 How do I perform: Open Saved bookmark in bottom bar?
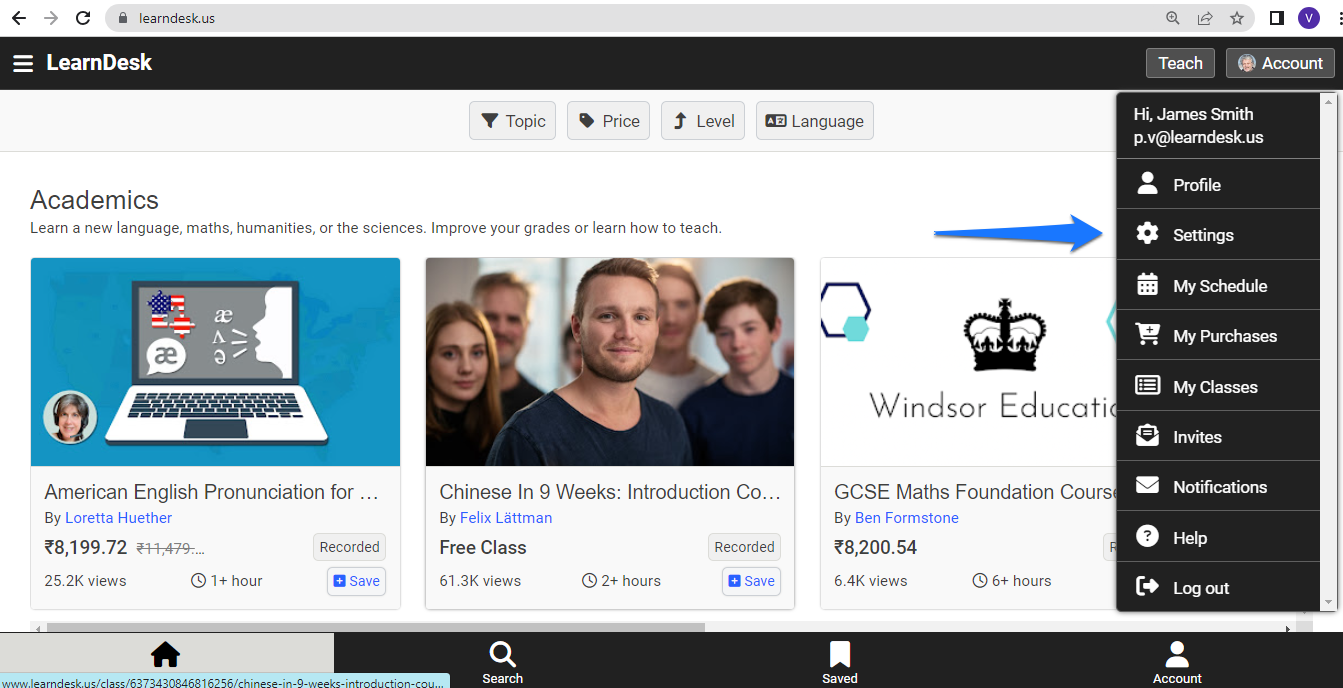tap(840, 661)
